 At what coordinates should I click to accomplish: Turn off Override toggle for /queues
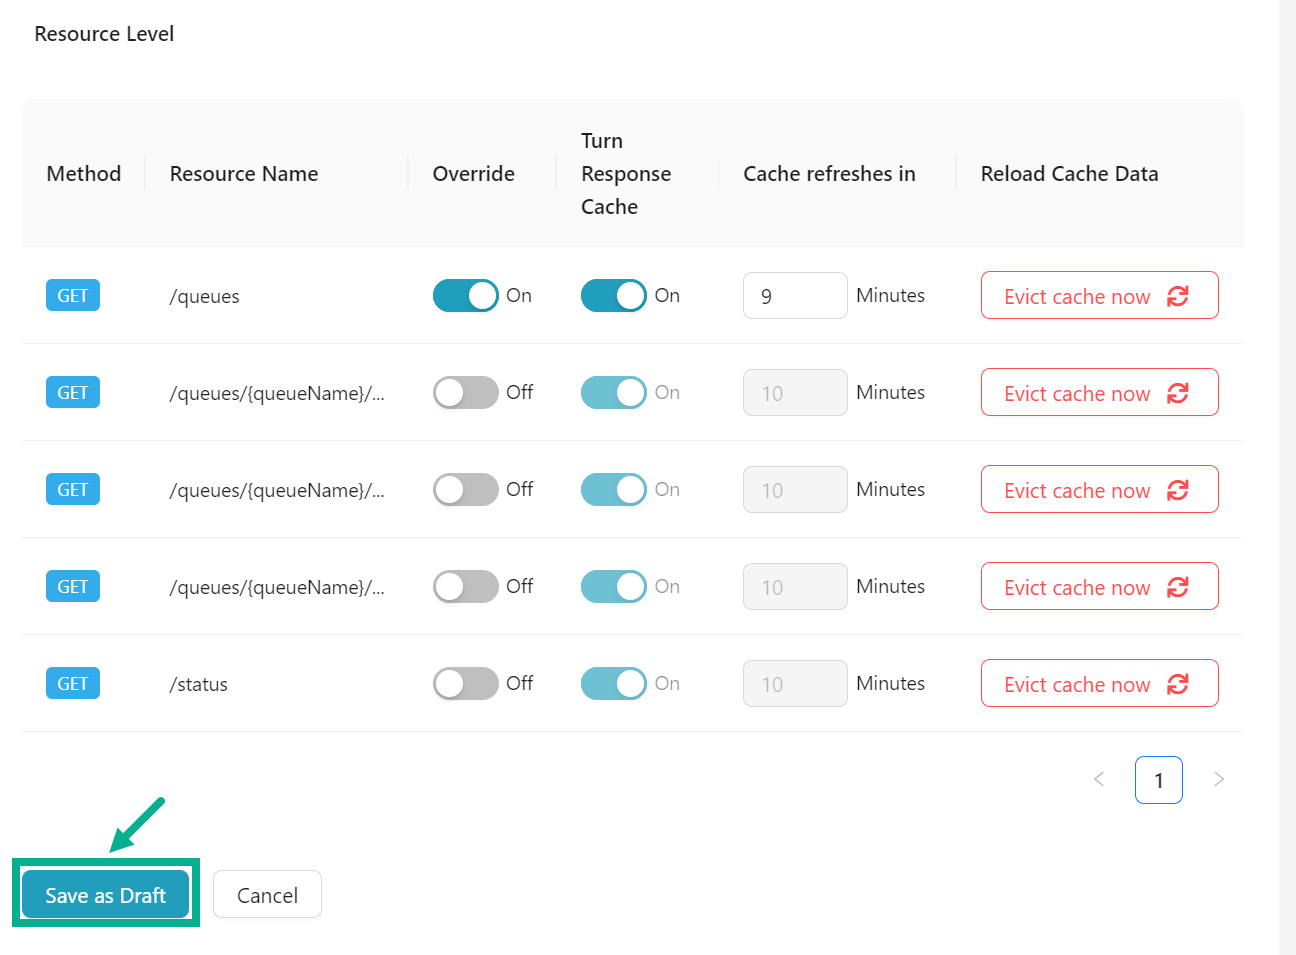tap(465, 296)
